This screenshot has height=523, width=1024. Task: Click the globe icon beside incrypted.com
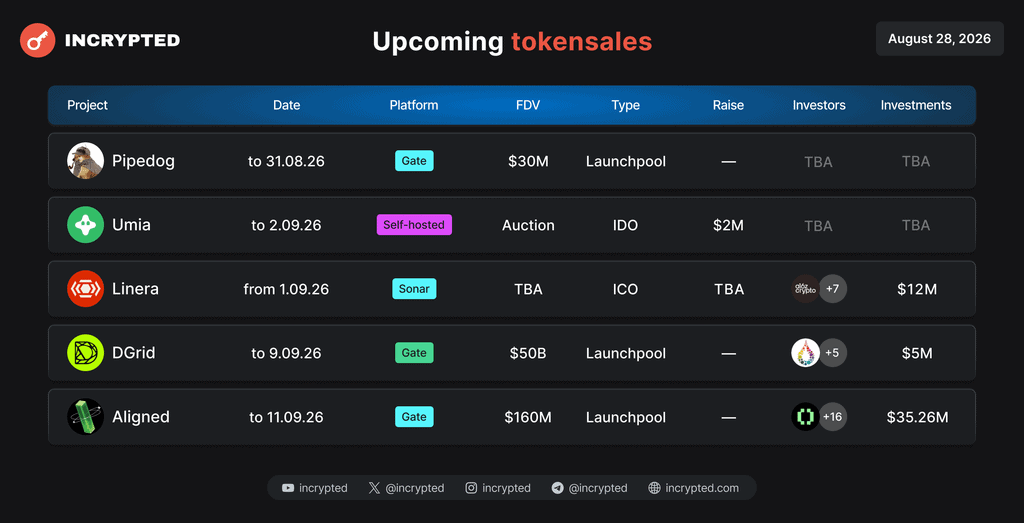coord(654,488)
